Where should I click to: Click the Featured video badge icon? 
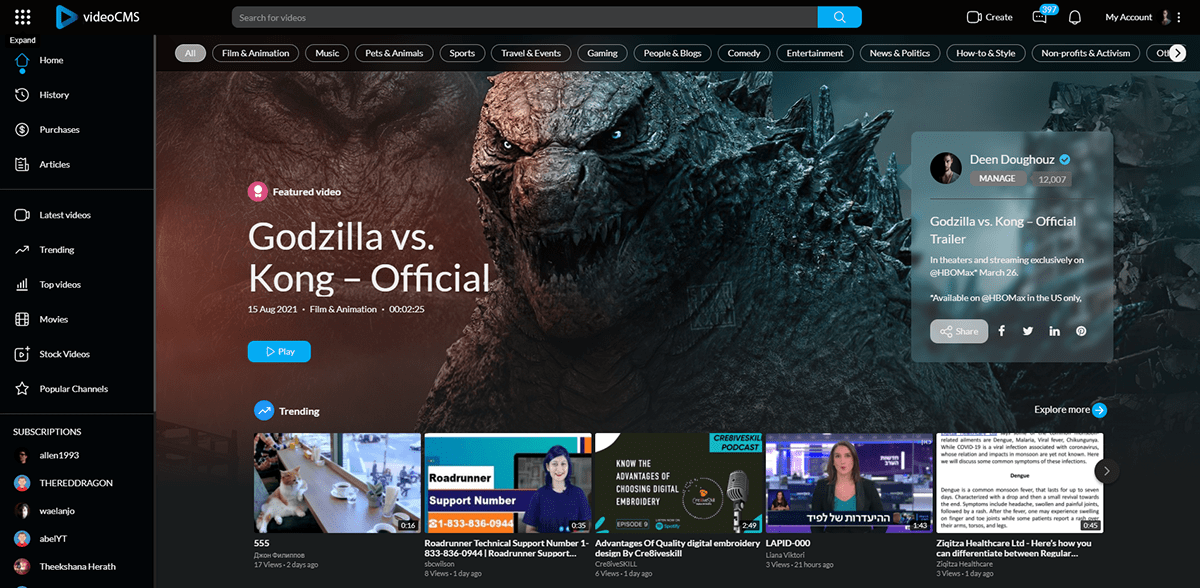tap(258, 191)
